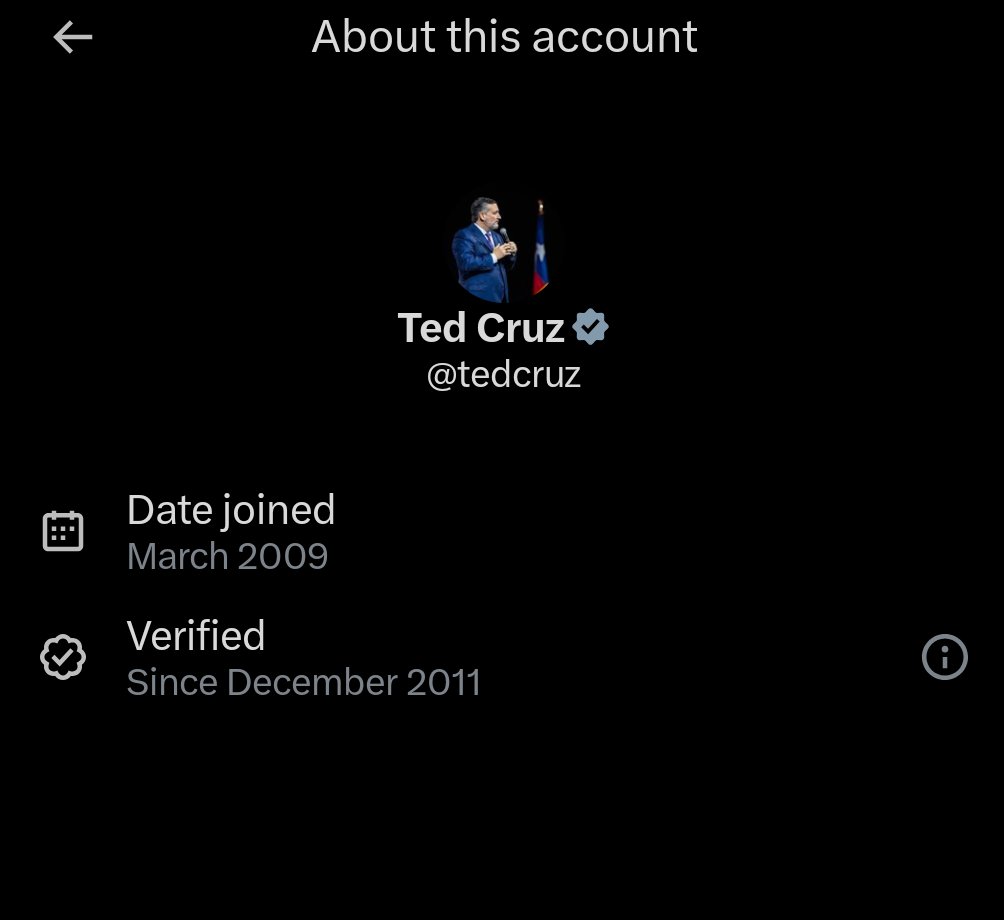The height and width of the screenshot is (920, 1004).
Task: Select the calendar icon next to Date joined
Action: (63, 529)
